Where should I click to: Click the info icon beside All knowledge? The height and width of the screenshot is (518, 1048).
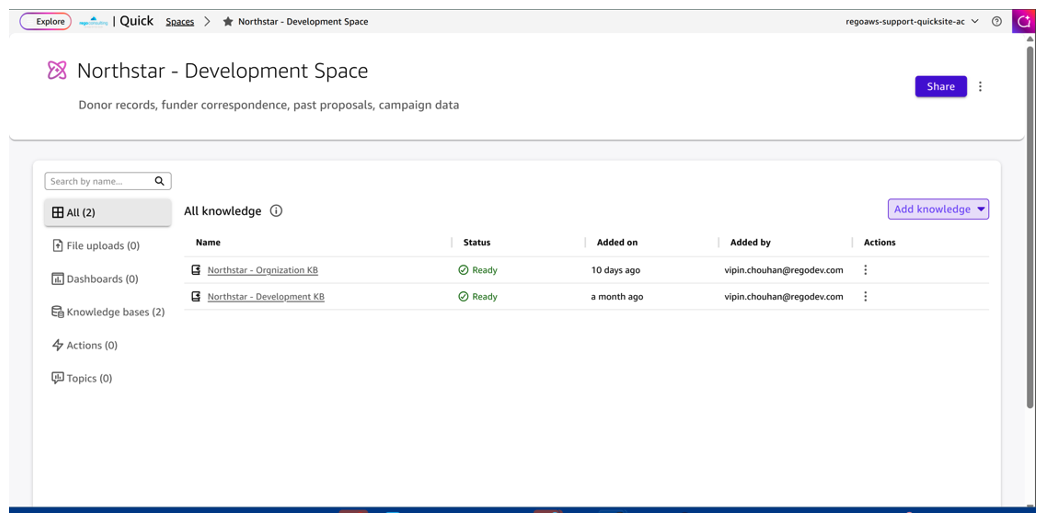point(276,211)
